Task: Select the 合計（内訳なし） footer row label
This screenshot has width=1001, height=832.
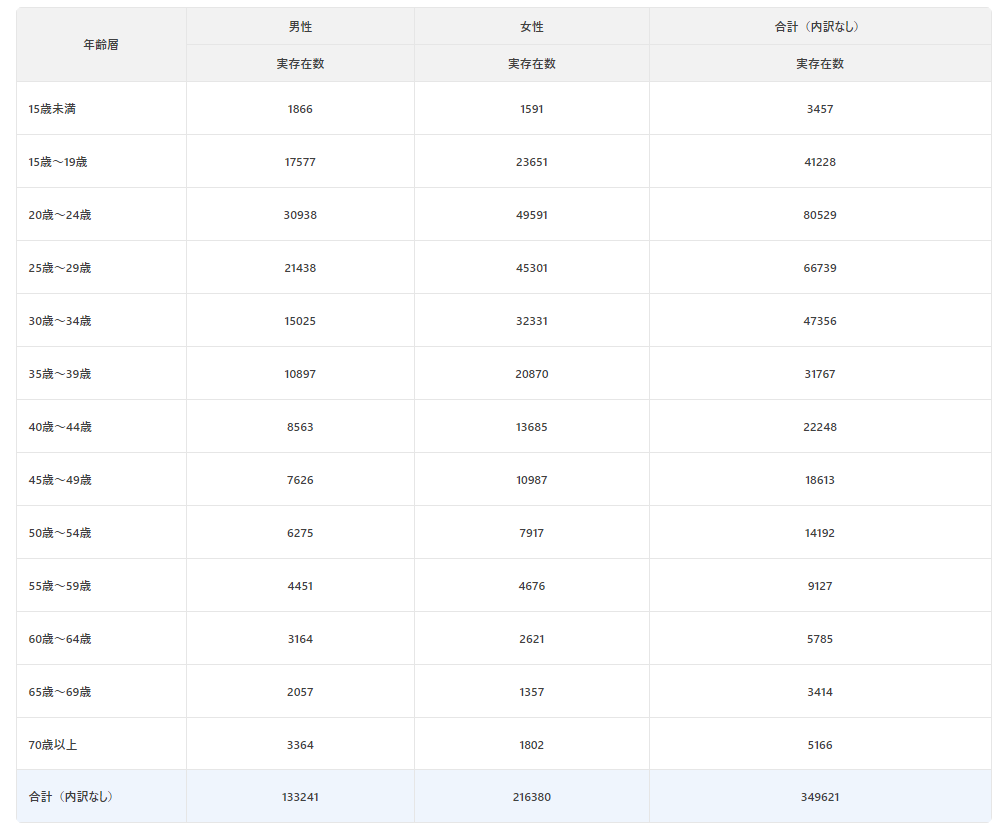Action: click(71, 797)
